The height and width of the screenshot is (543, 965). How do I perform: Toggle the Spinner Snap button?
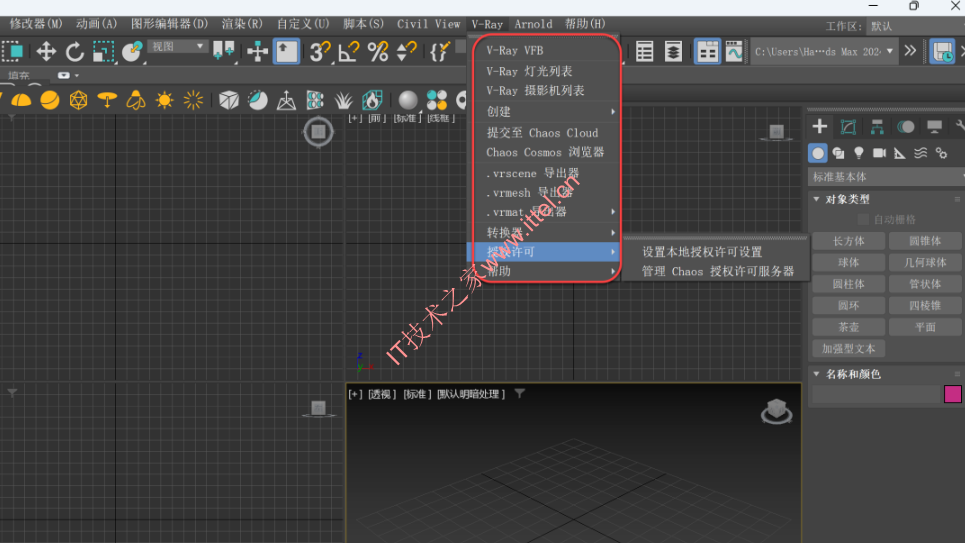tap(406, 52)
